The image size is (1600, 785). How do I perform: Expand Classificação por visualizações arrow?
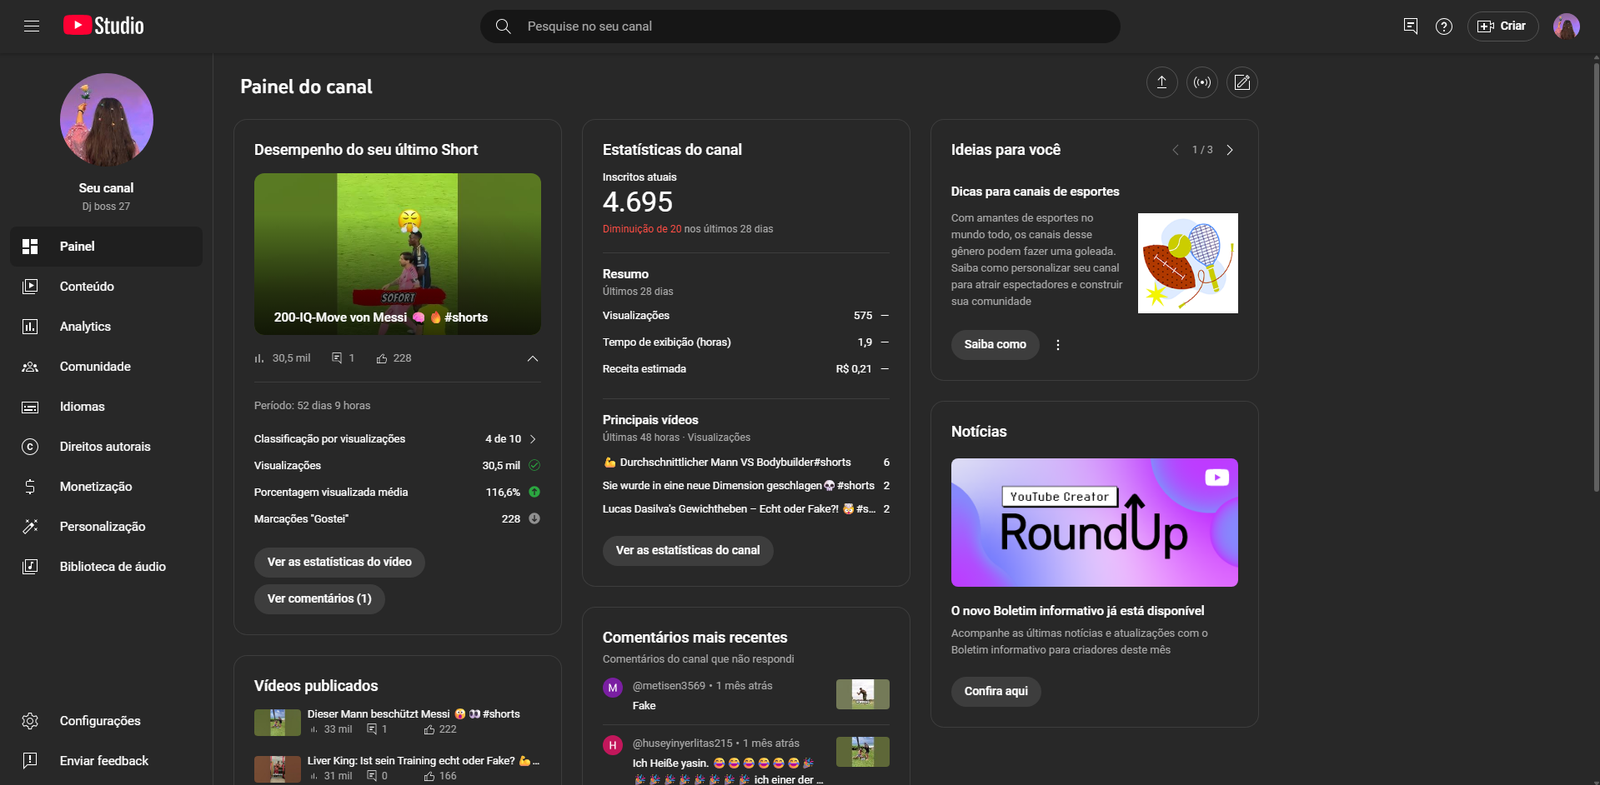click(533, 439)
